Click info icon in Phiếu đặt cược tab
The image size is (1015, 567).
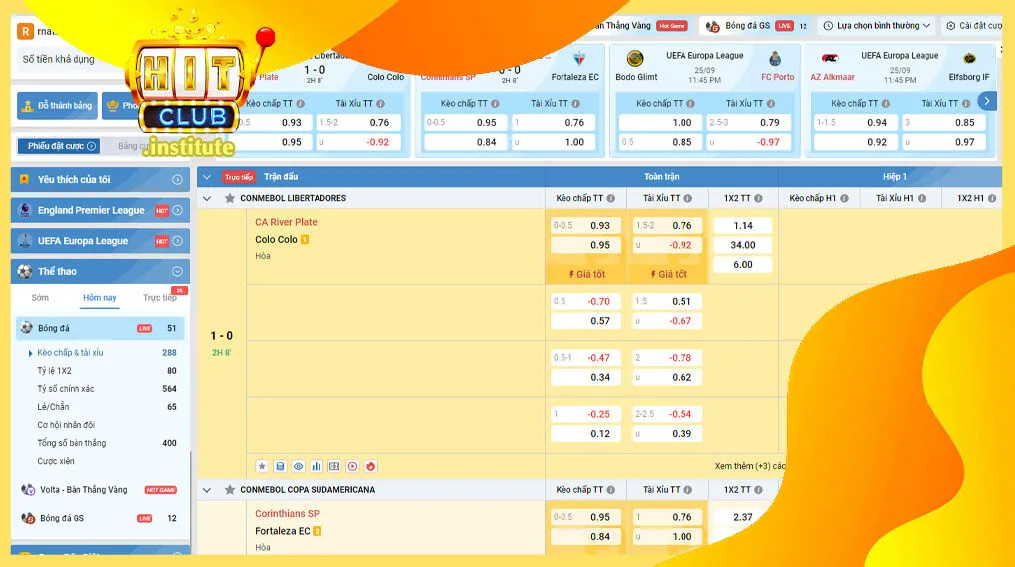click(x=92, y=146)
